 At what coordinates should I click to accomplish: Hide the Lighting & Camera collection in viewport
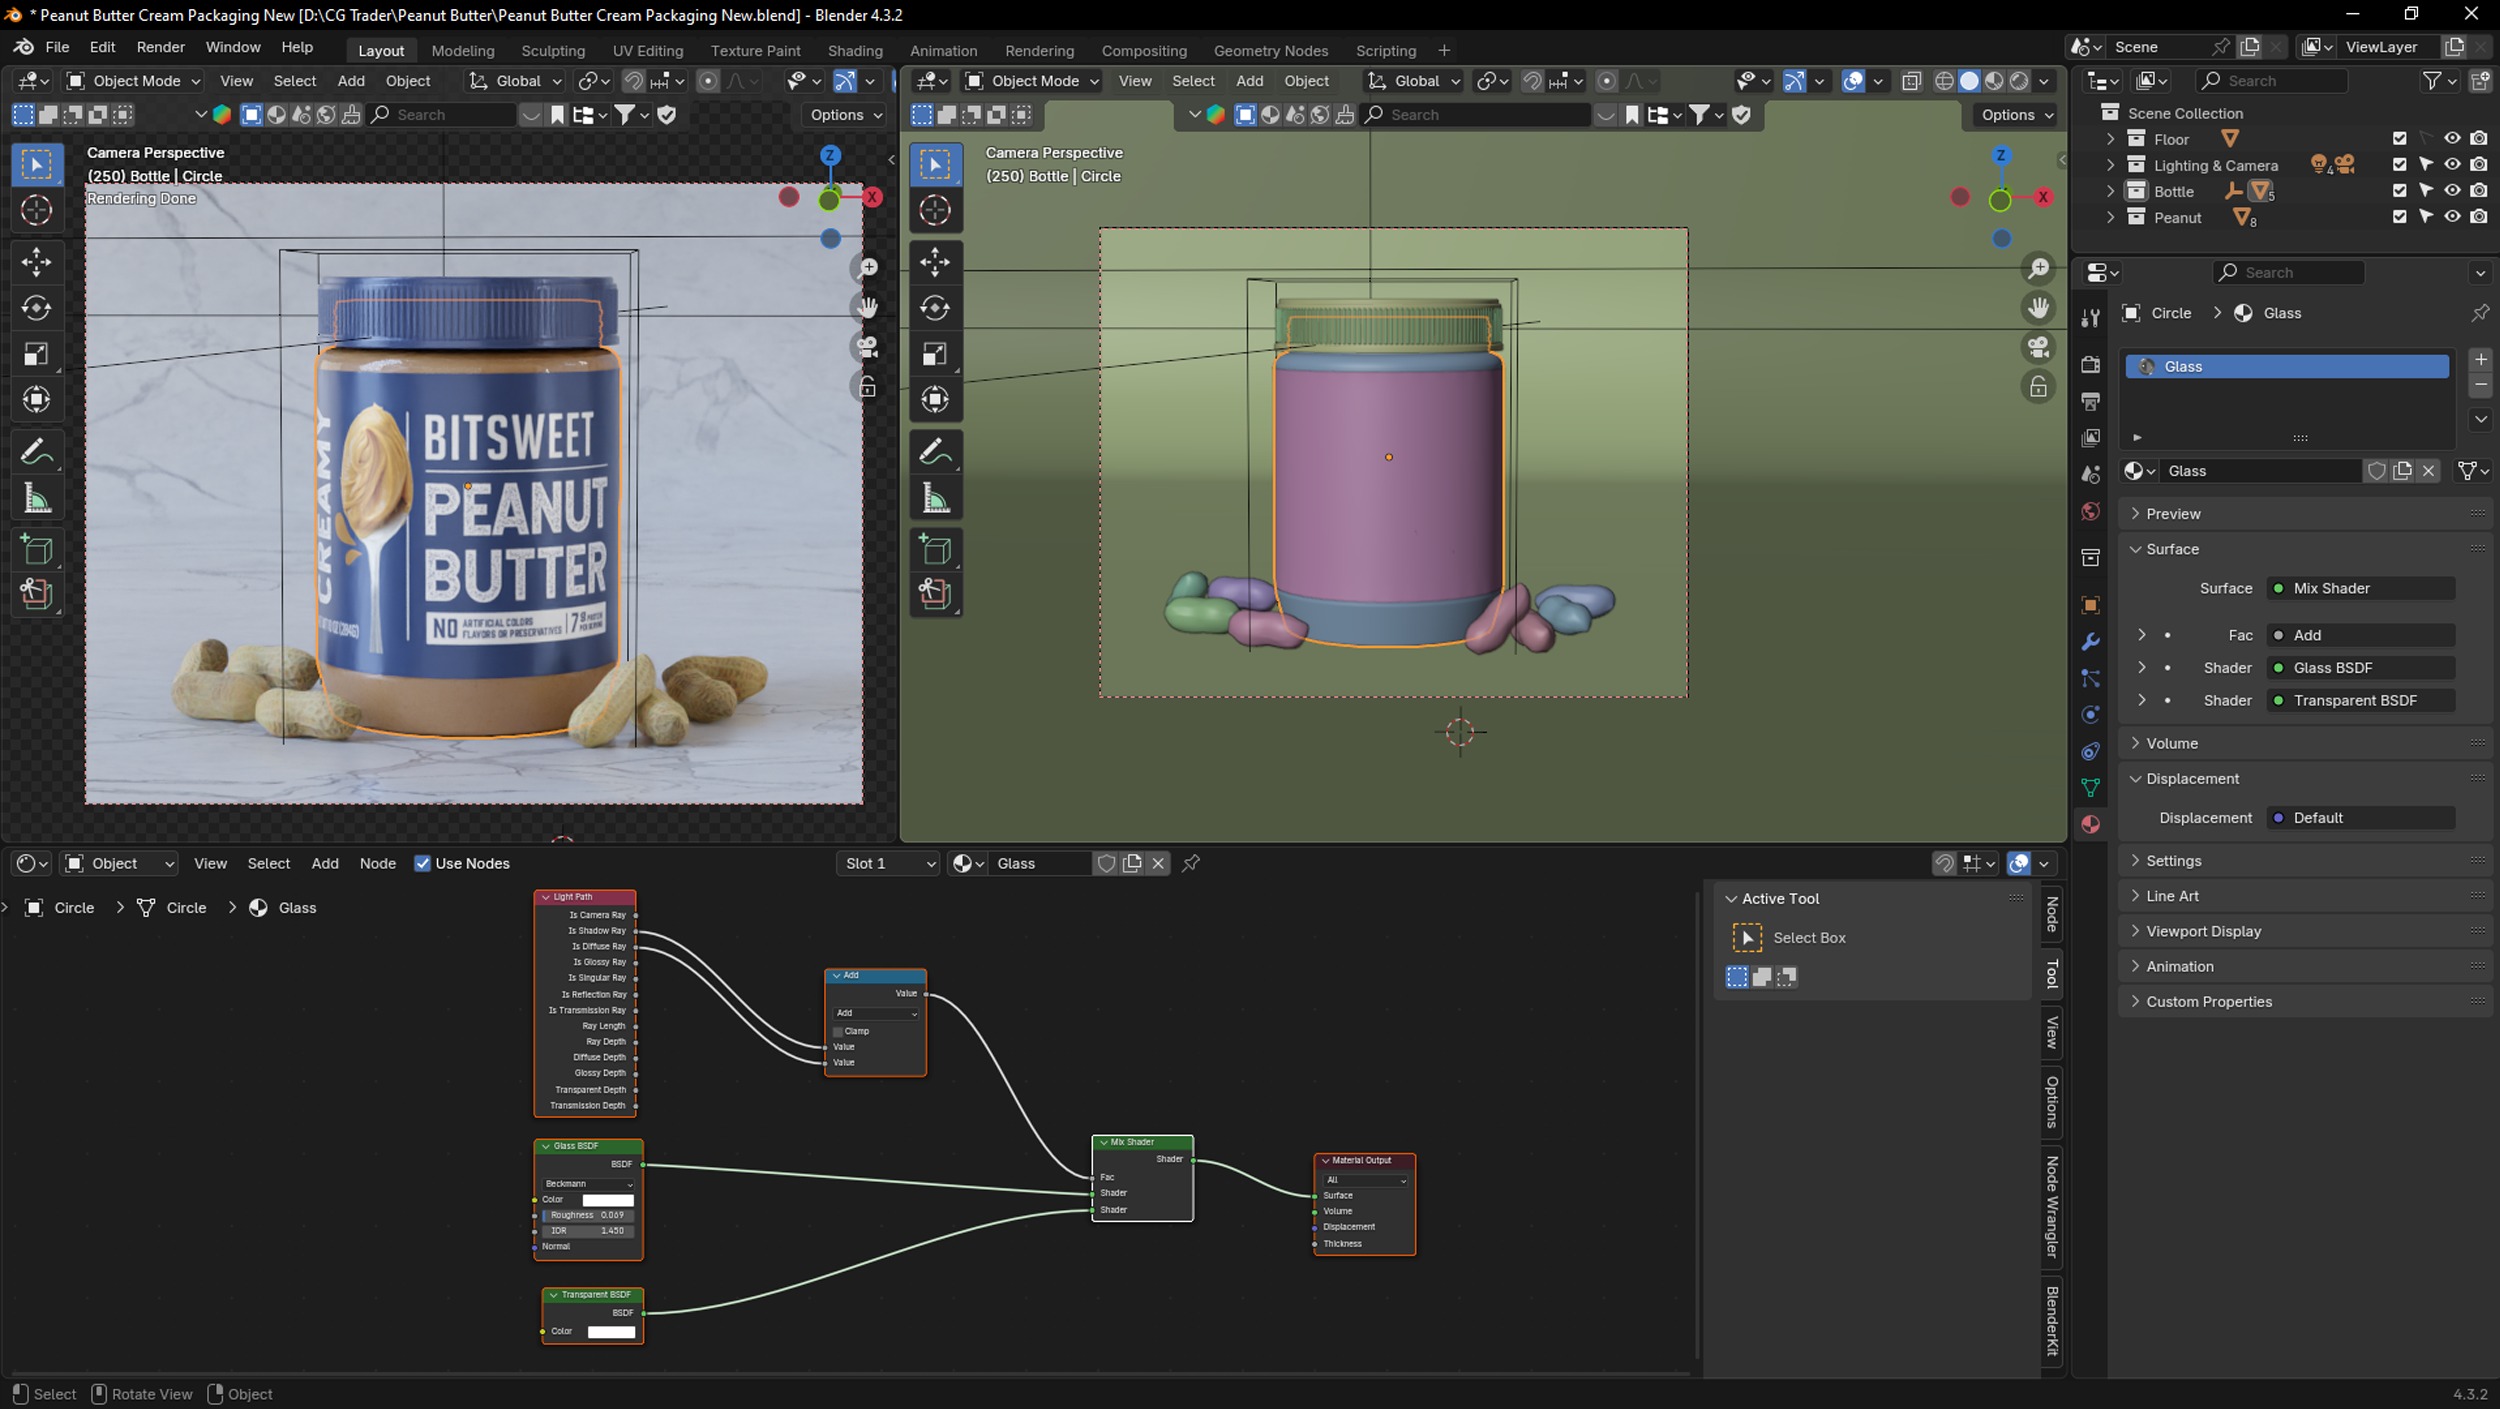pos(2452,165)
